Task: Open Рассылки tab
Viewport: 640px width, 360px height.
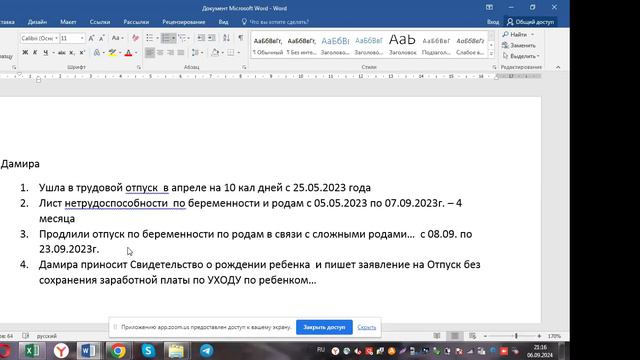Action: coord(136,22)
